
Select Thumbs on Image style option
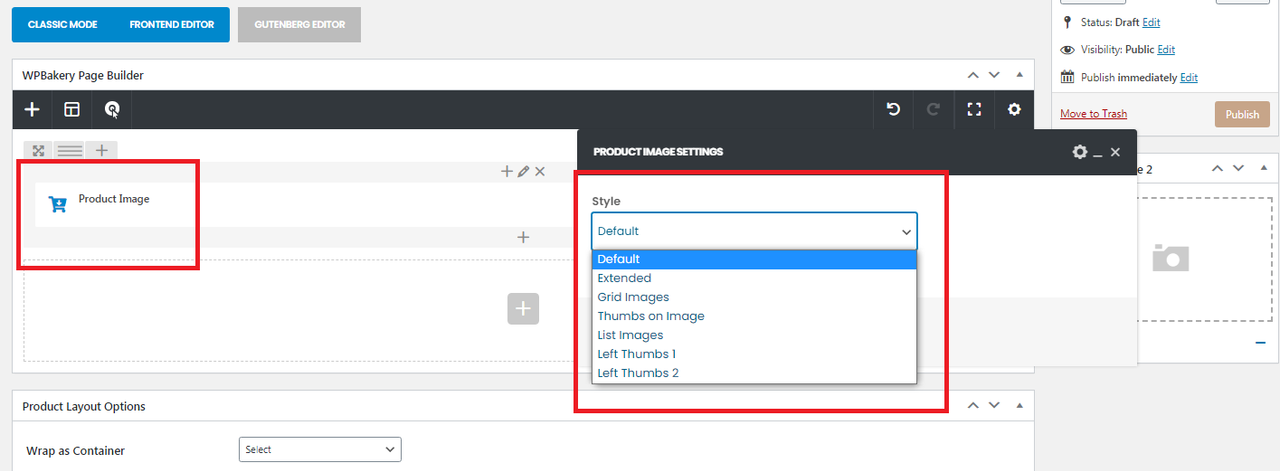coord(754,316)
